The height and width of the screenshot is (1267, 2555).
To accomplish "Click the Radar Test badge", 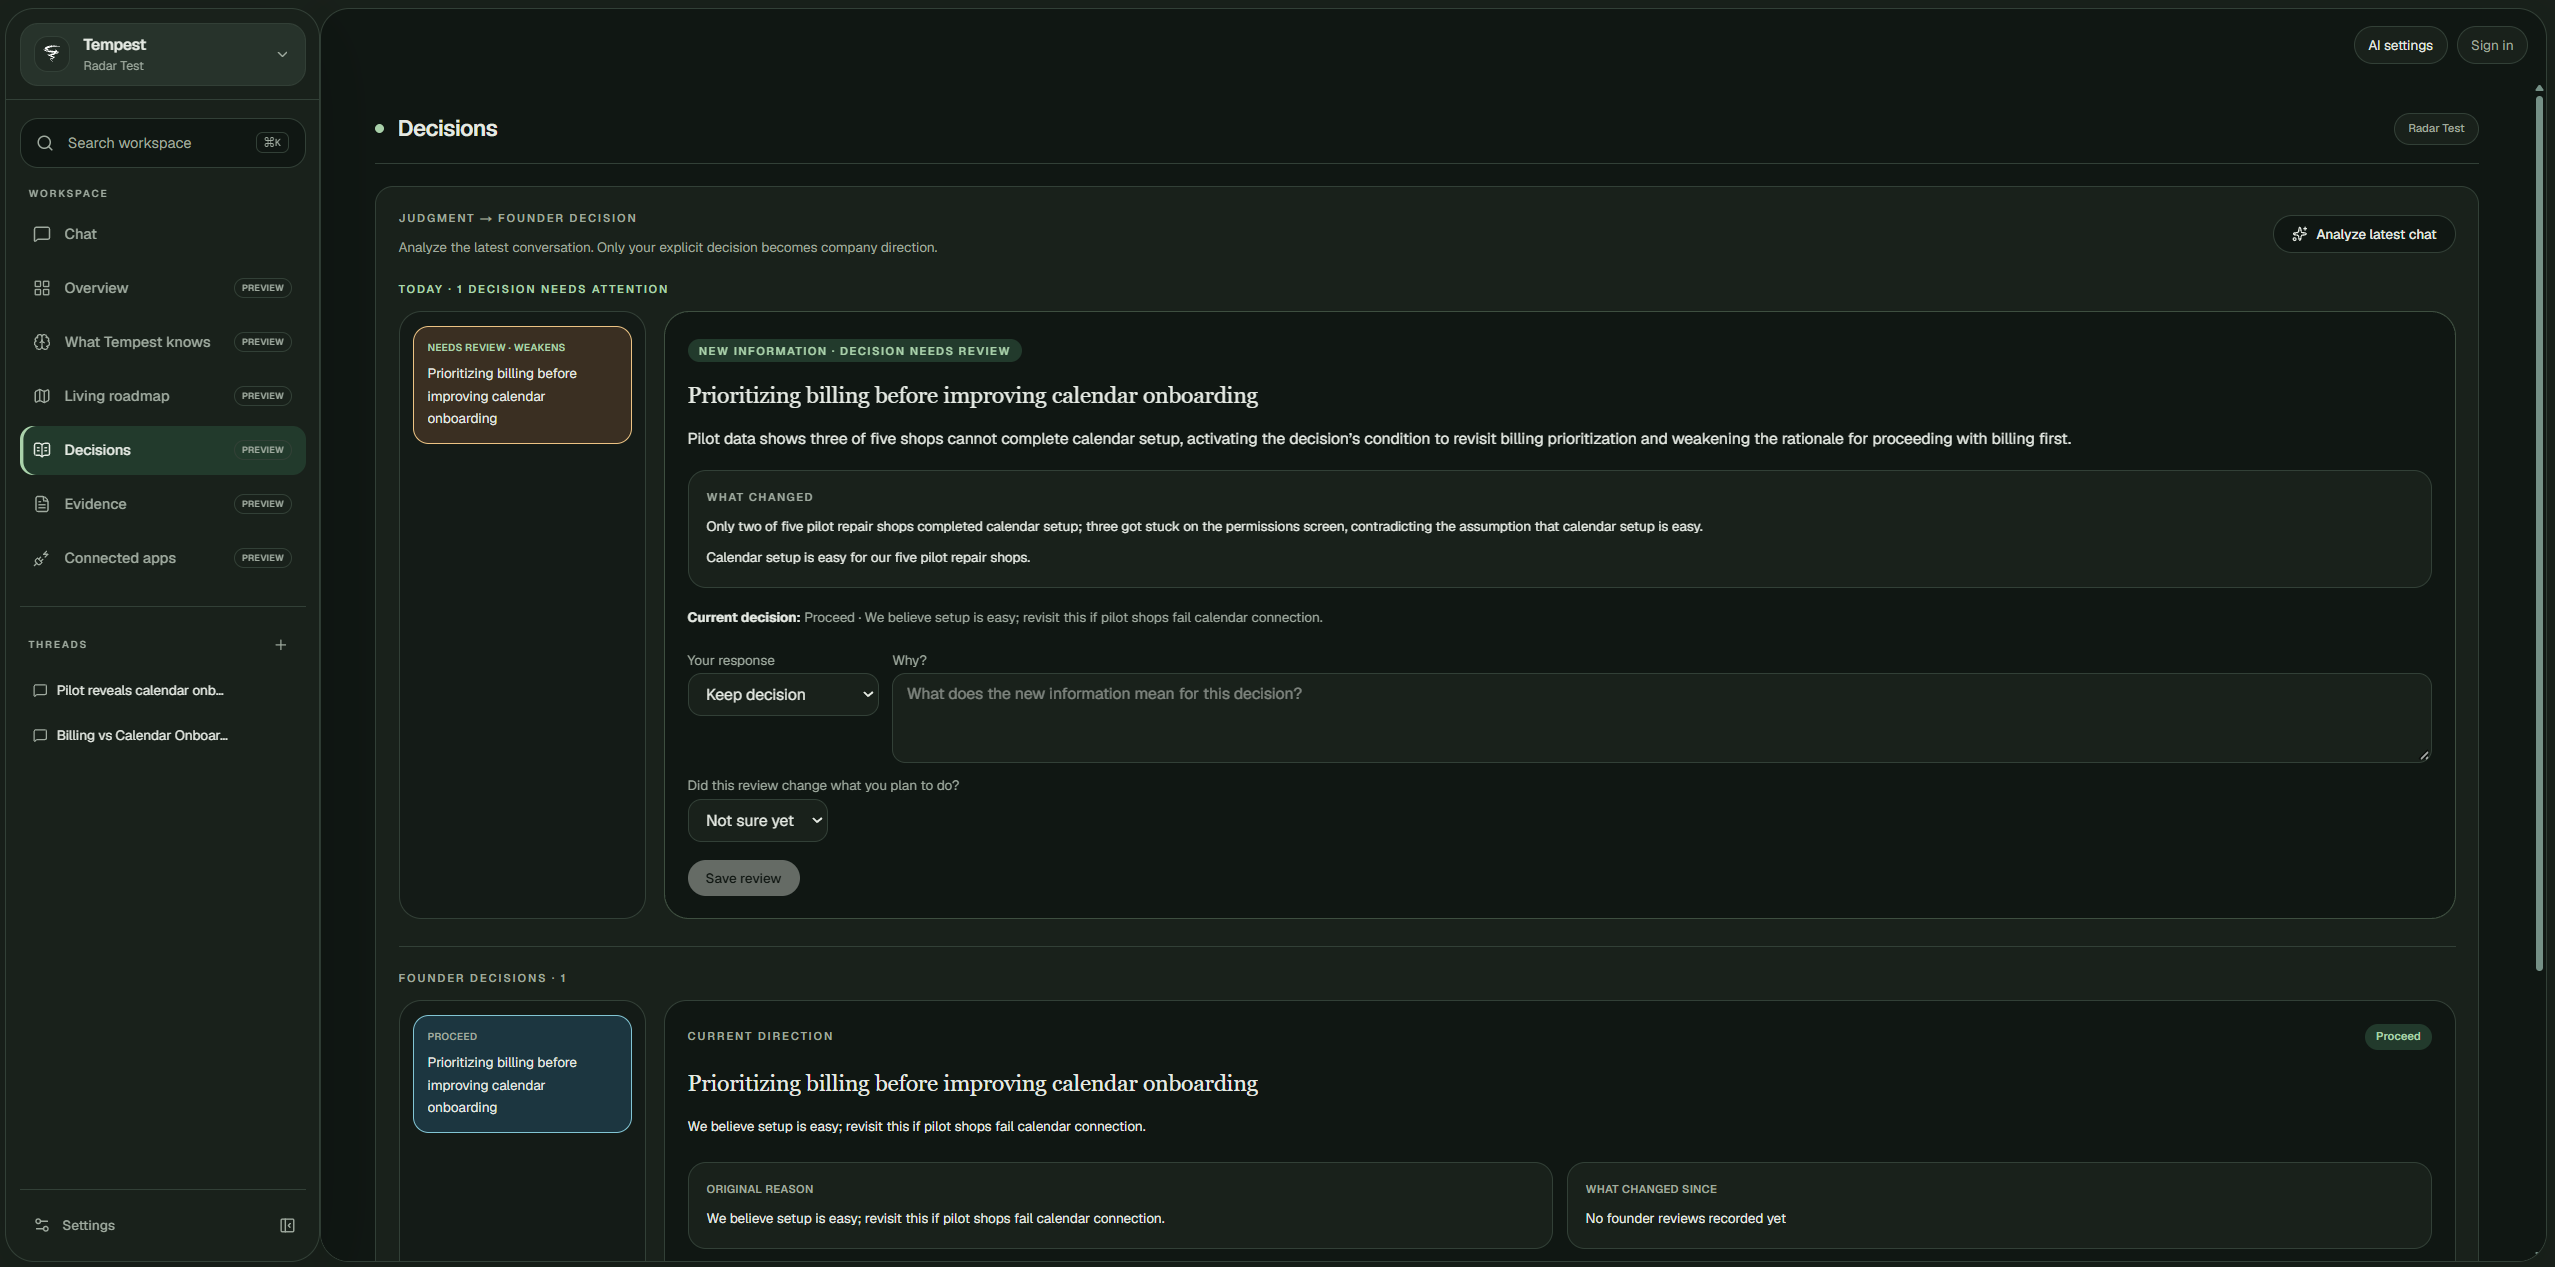I will [x=2436, y=128].
